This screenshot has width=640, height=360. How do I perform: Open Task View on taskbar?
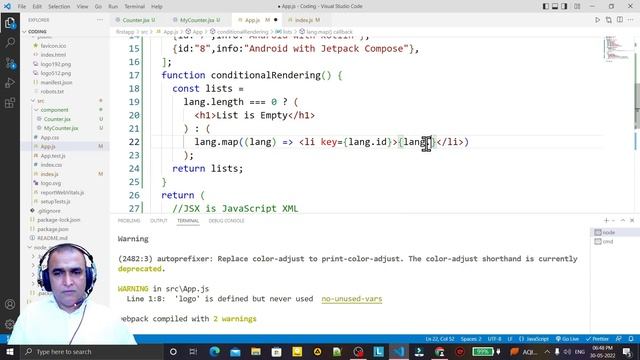click(193, 351)
